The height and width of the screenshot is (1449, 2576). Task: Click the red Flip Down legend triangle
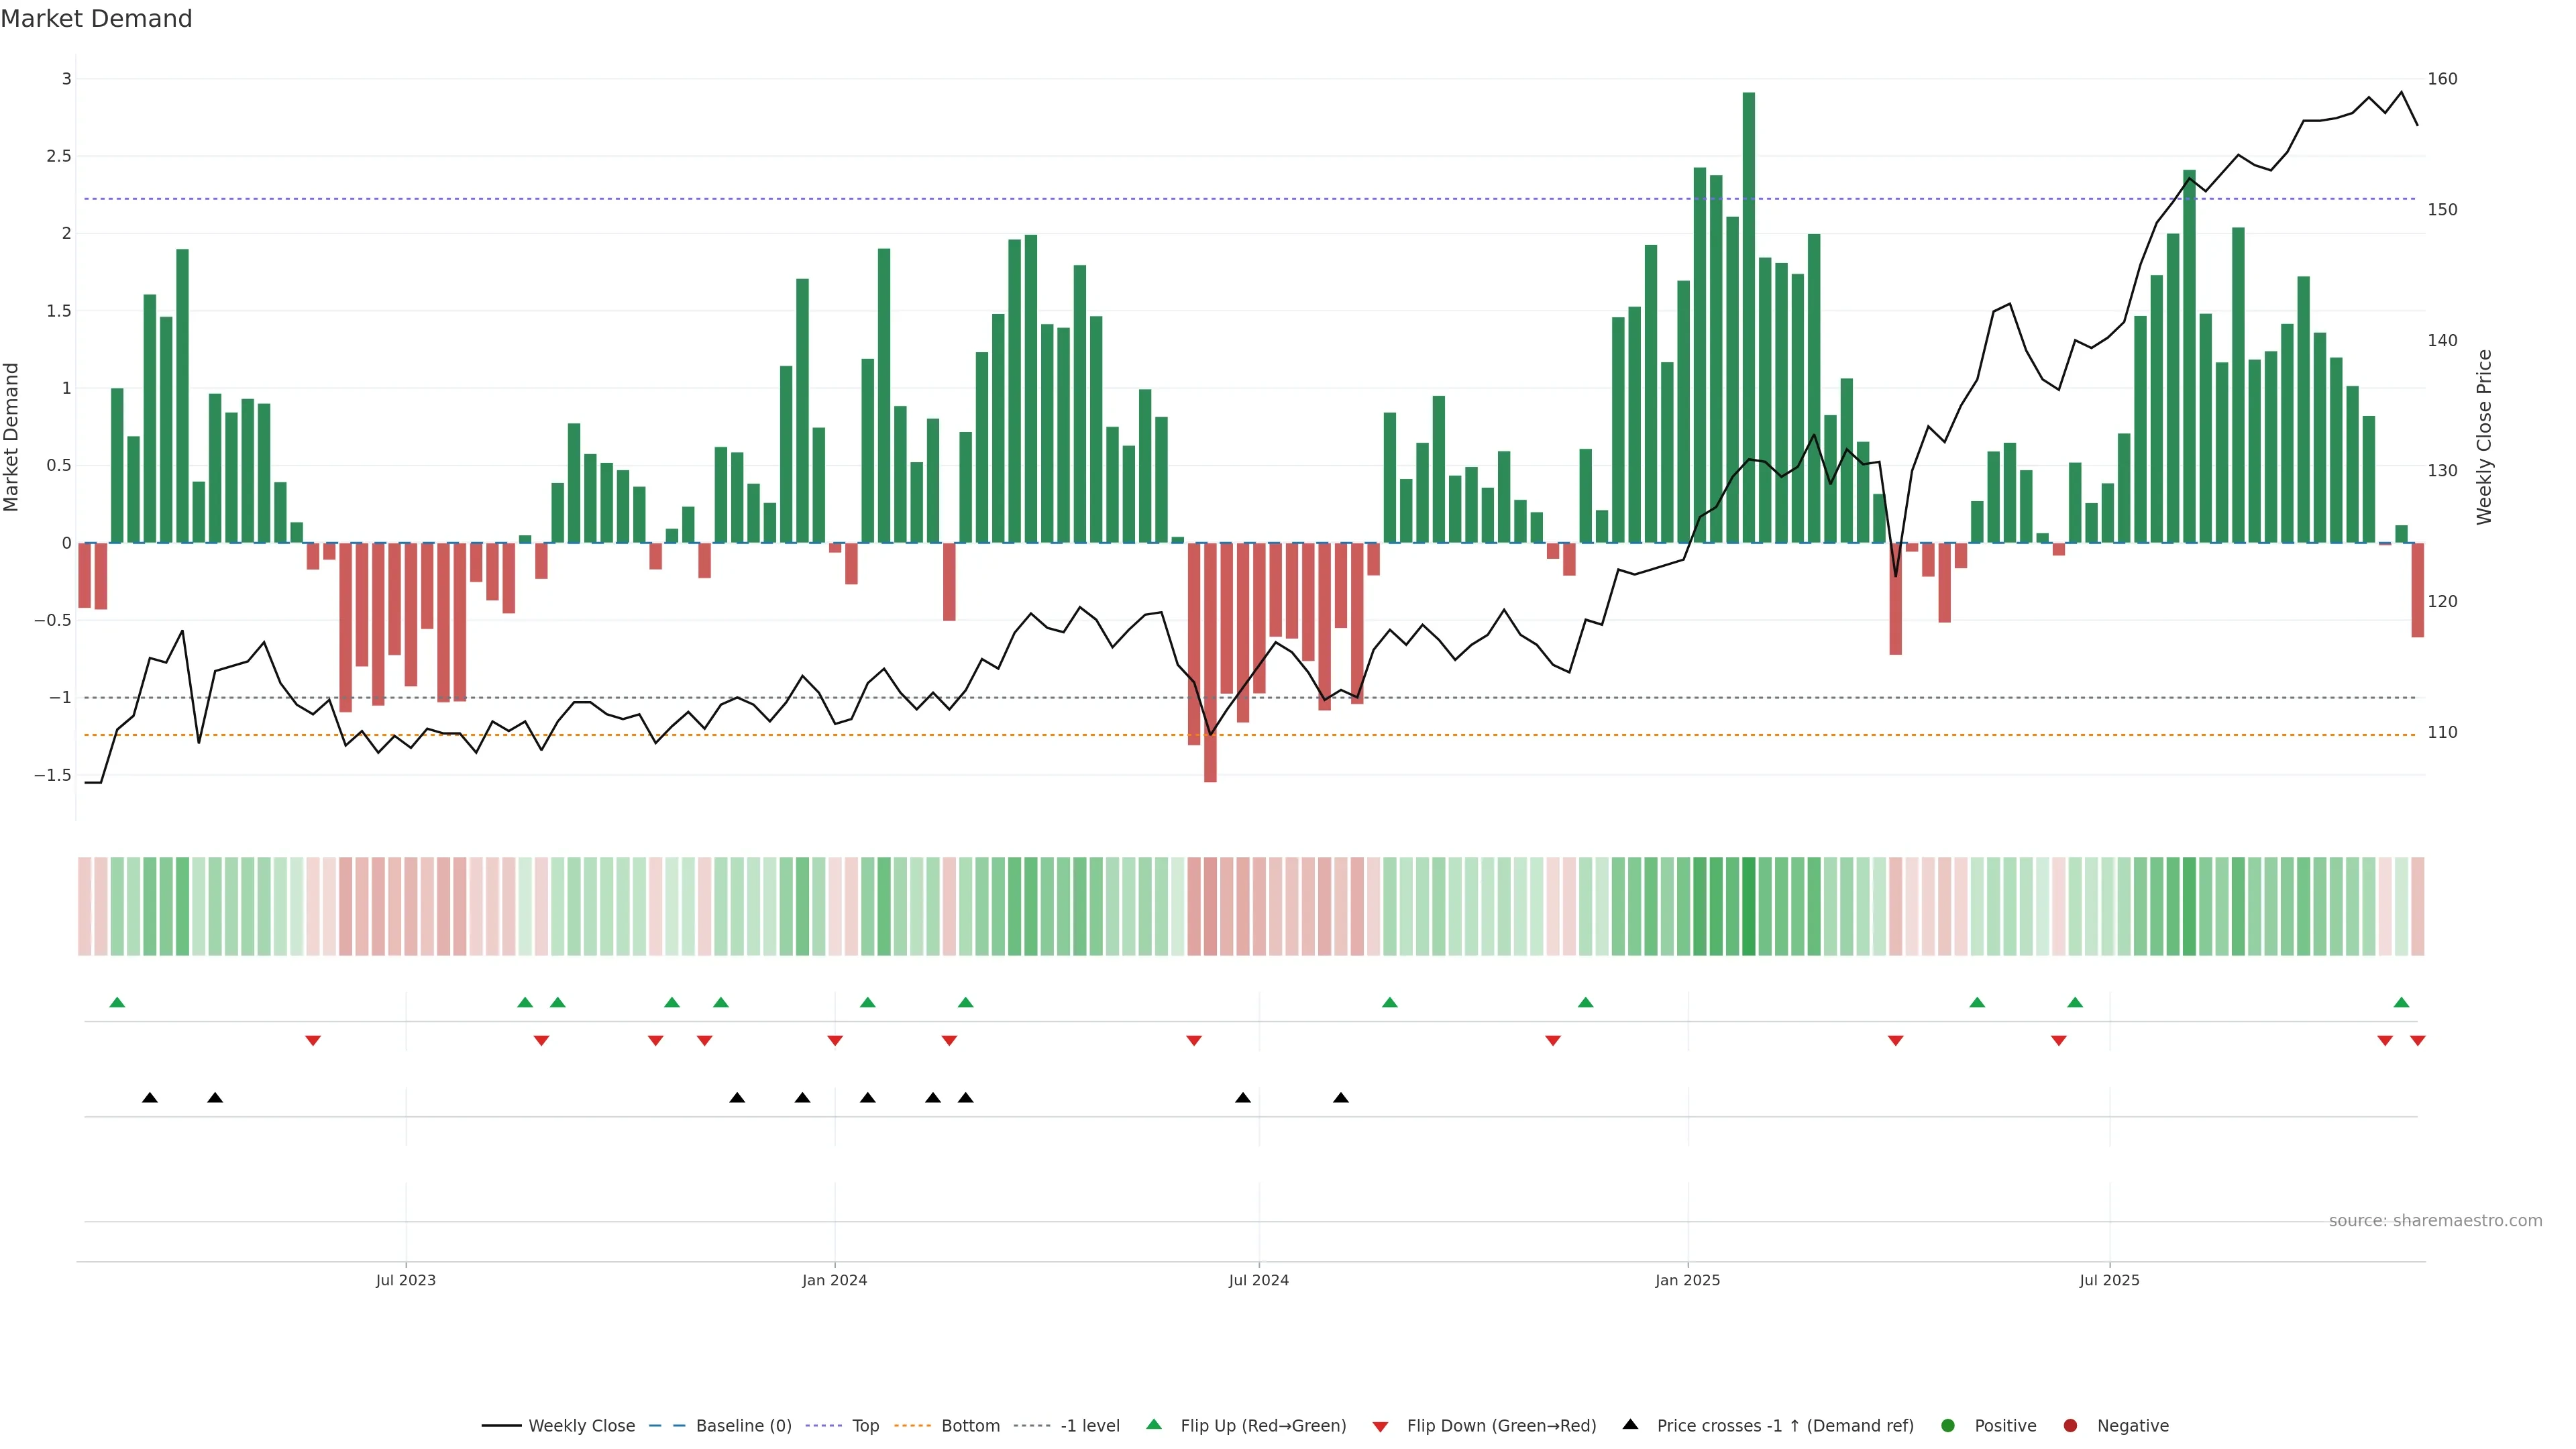tap(1380, 1427)
